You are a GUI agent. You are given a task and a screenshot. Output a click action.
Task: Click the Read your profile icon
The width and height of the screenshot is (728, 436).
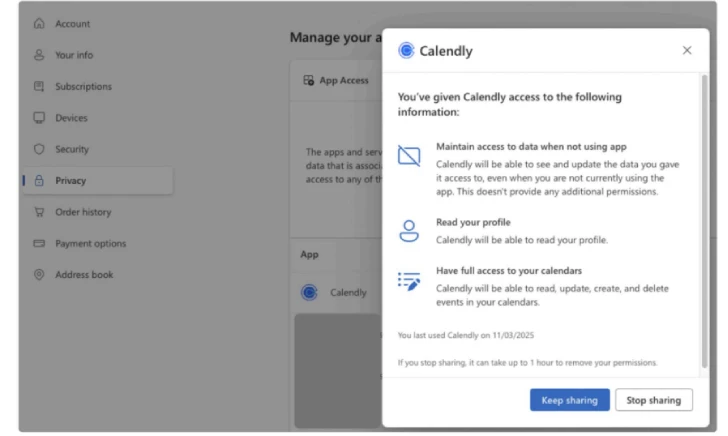coord(409,231)
